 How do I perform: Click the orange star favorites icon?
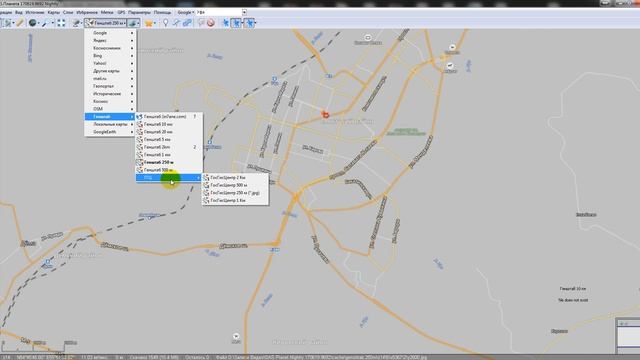[x=149, y=23]
